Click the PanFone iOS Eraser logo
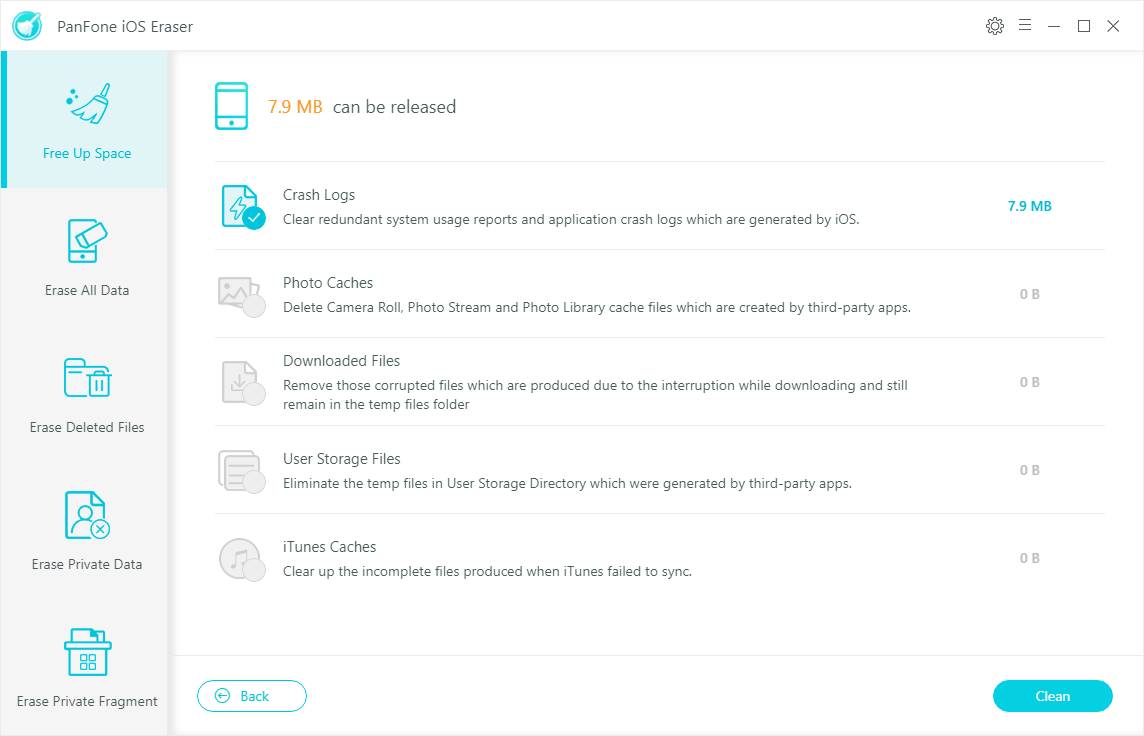 pyautogui.click(x=27, y=26)
